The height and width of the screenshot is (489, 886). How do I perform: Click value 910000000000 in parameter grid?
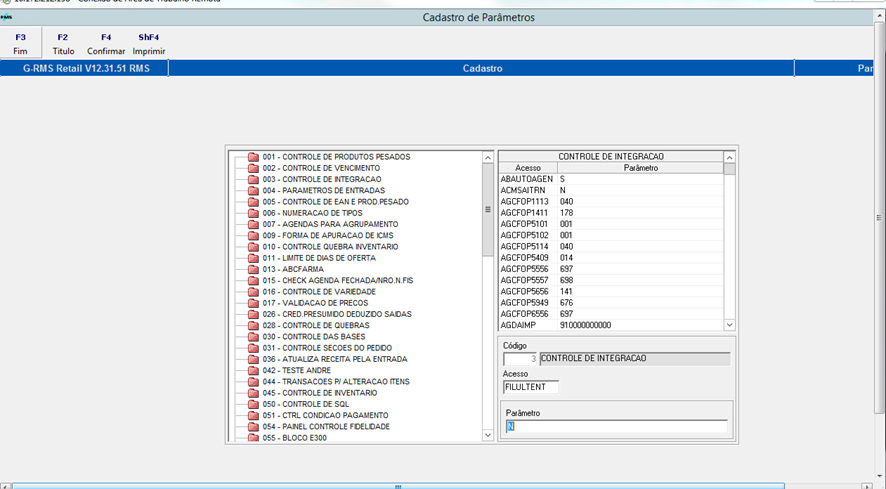point(585,326)
